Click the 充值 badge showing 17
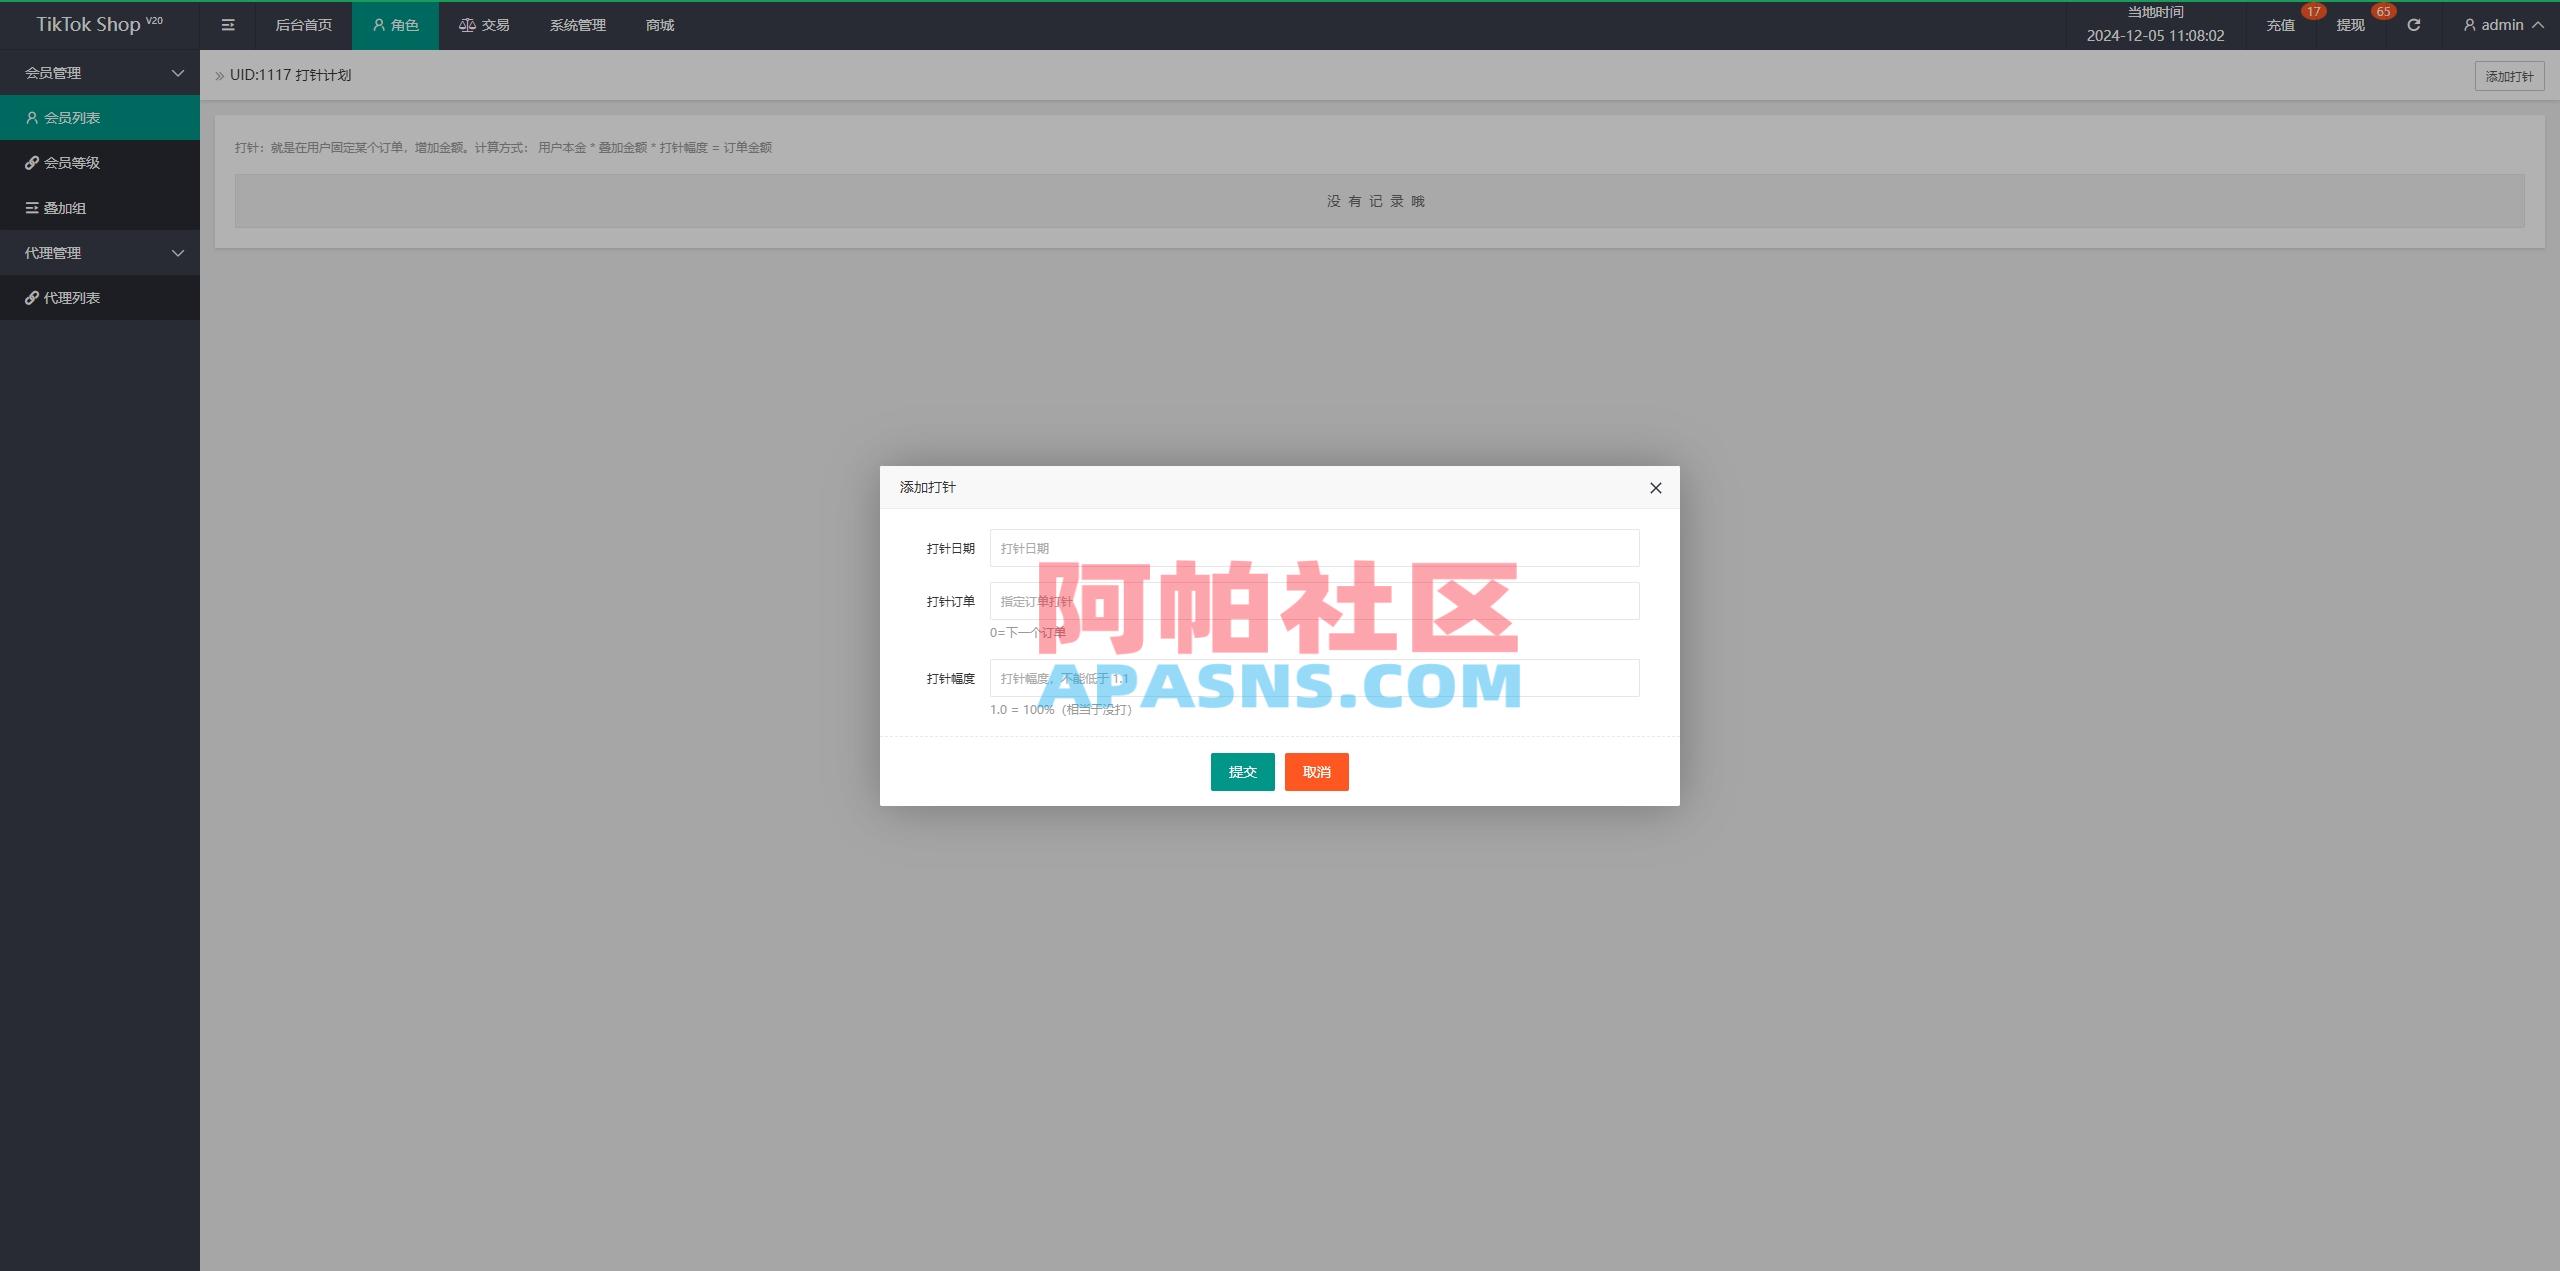The width and height of the screenshot is (2560, 1271). pyautogui.click(x=2312, y=12)
